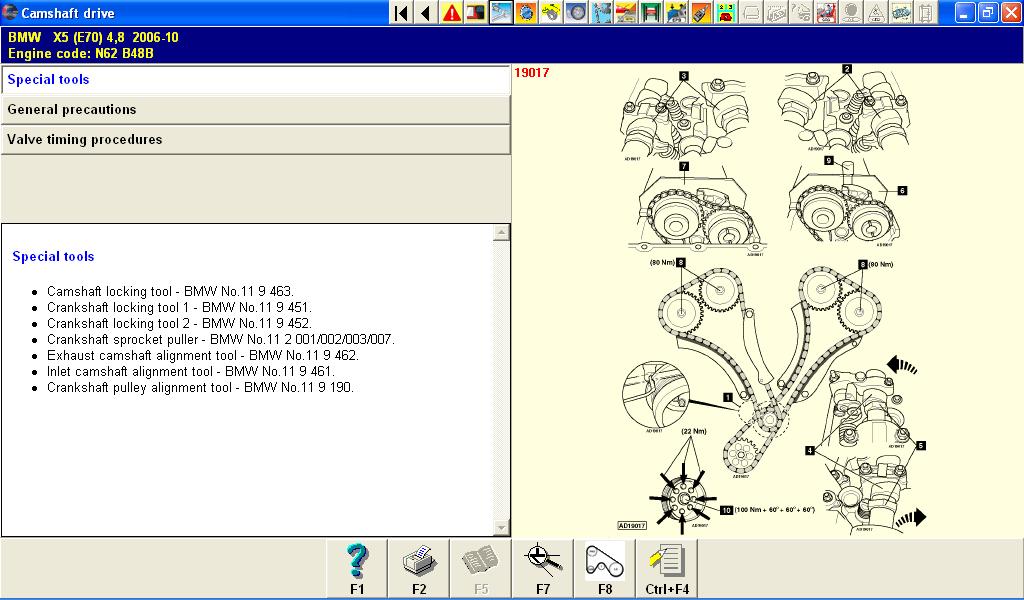Go to the first page arrow icon
Screen dimensions: 1024x600
[x=402, y=12]
